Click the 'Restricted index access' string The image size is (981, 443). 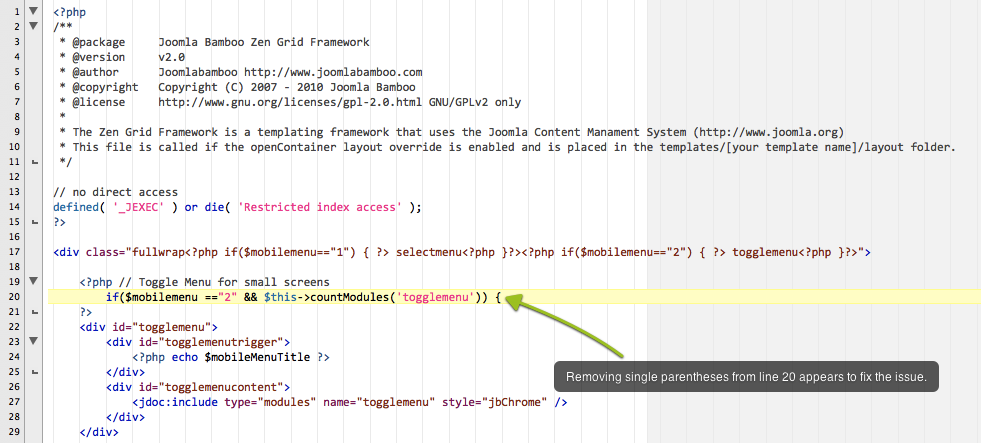(x=319, y=208)
